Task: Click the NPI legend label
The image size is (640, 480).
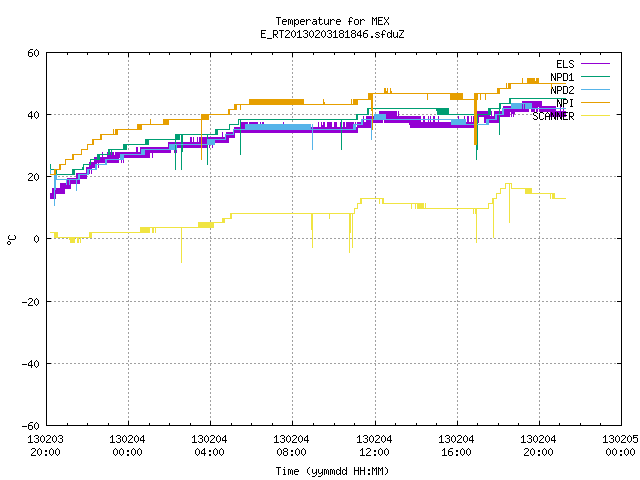Action: tap(565, 103)
